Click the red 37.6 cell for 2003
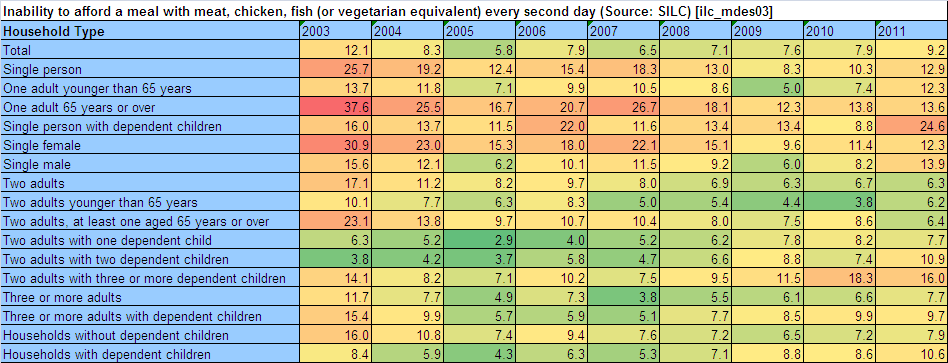948x363 pixels. [x=336, y=107]
